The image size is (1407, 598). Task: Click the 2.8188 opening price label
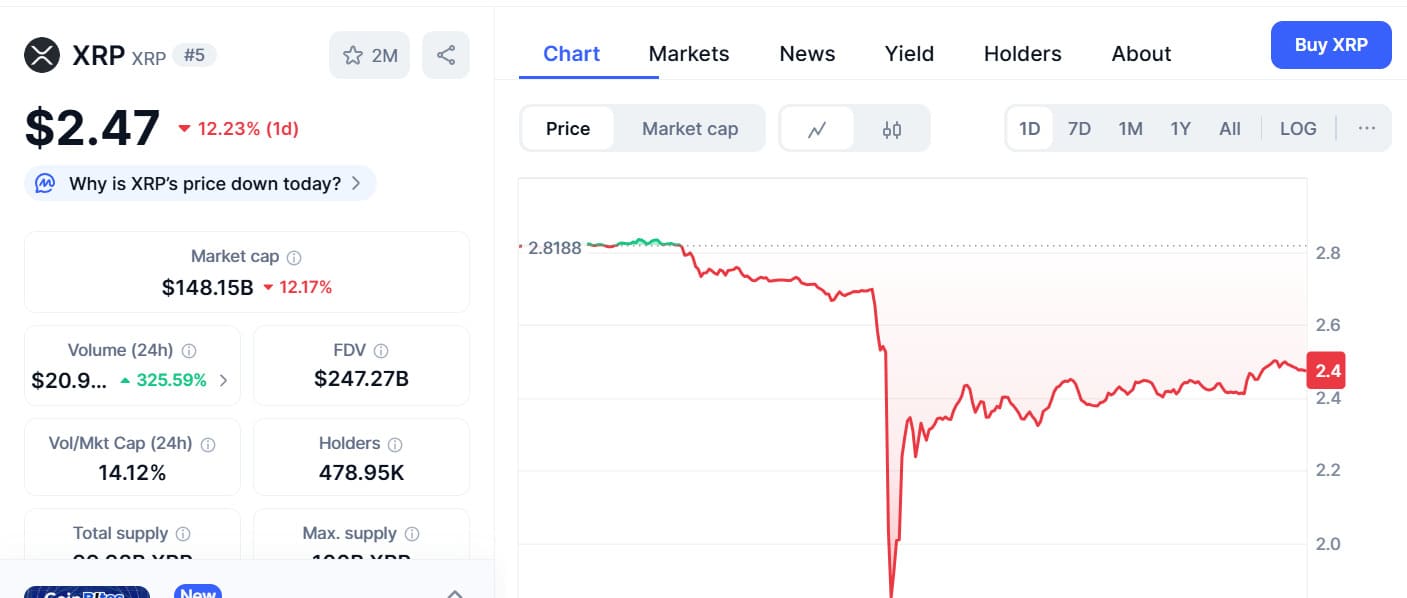[554, 248]
